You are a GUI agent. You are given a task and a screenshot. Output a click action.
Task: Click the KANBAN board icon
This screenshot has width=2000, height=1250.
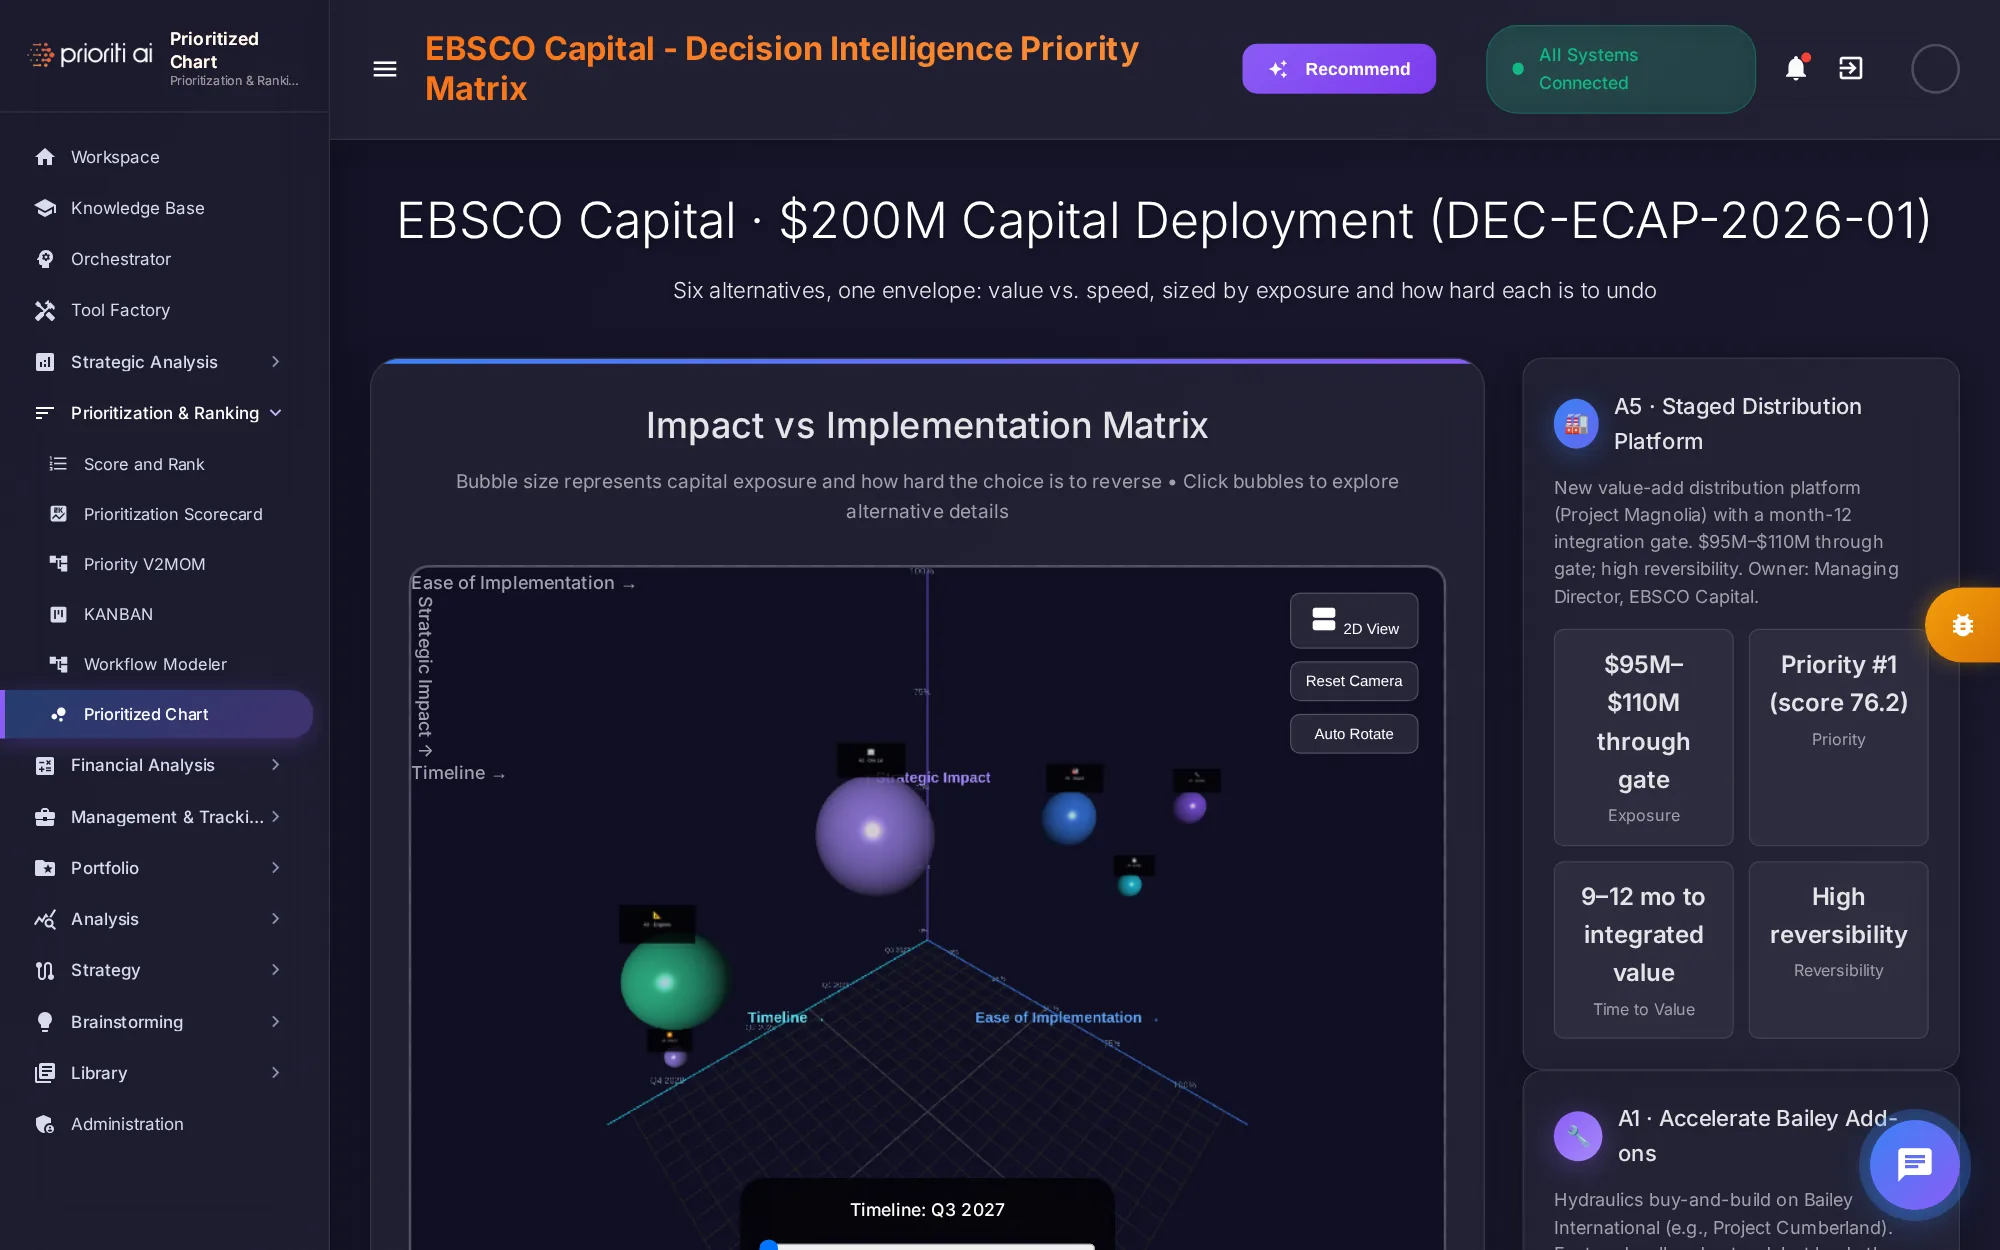point(59,614)
